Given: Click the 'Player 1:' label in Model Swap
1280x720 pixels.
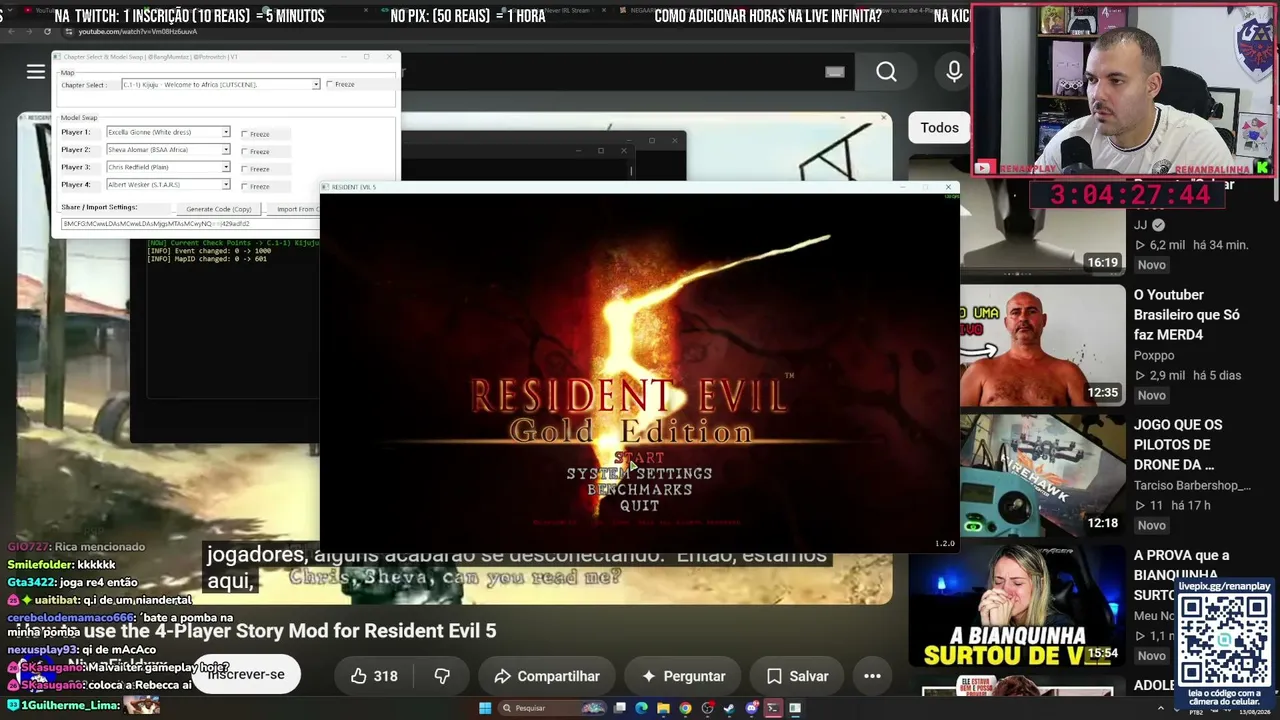Looking at the screenshot, I should pos(76,132).
